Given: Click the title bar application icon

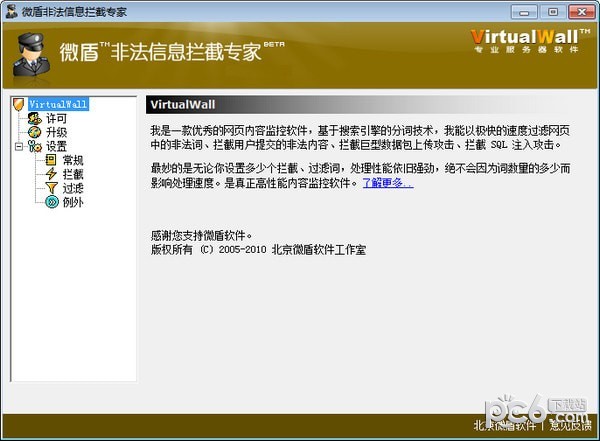Looking at the screenshot, I should [11, 11].
